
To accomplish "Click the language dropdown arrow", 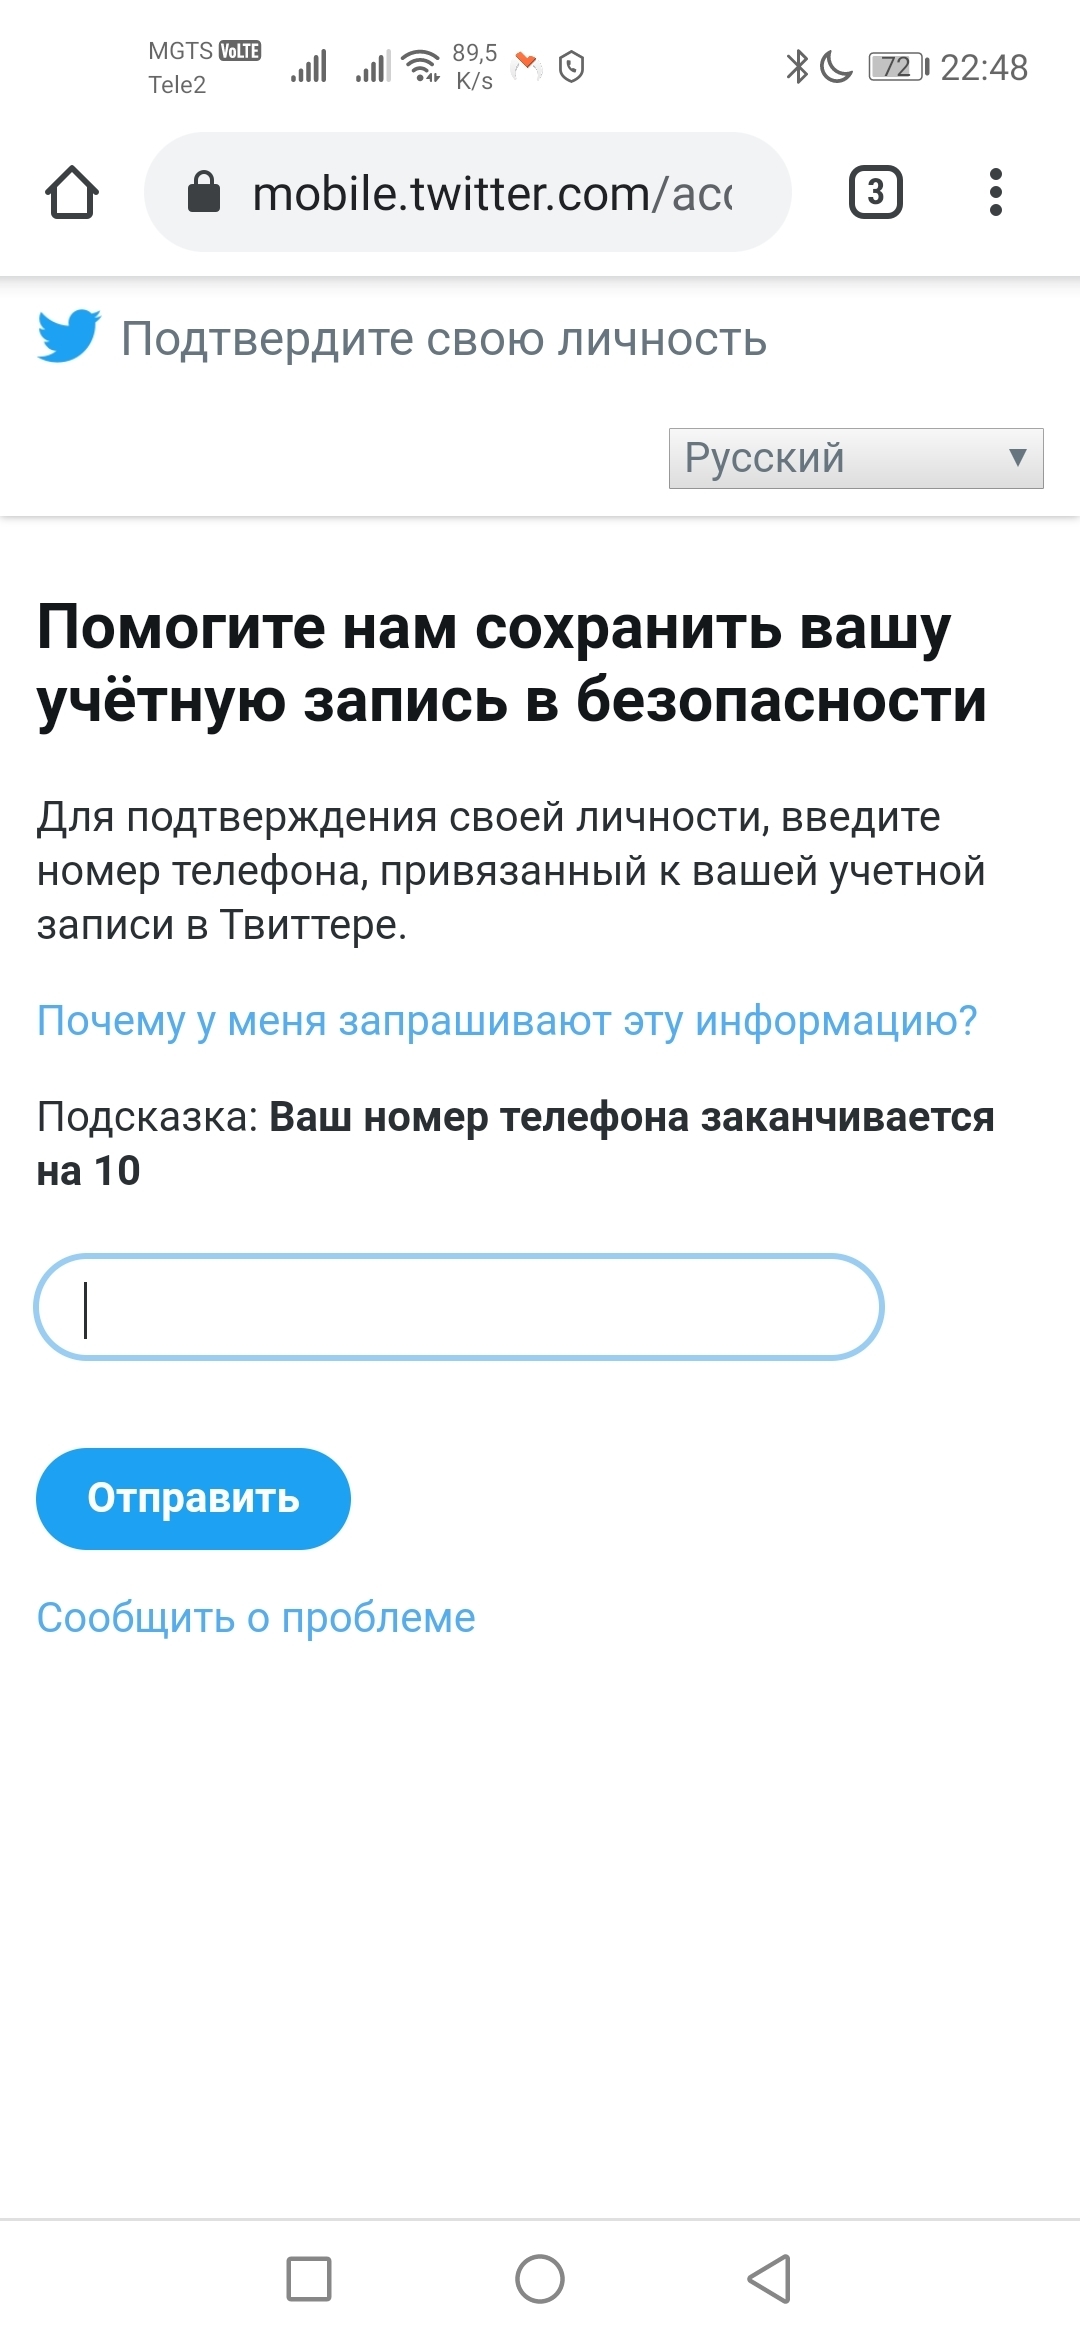I will tap(1018, 458).
